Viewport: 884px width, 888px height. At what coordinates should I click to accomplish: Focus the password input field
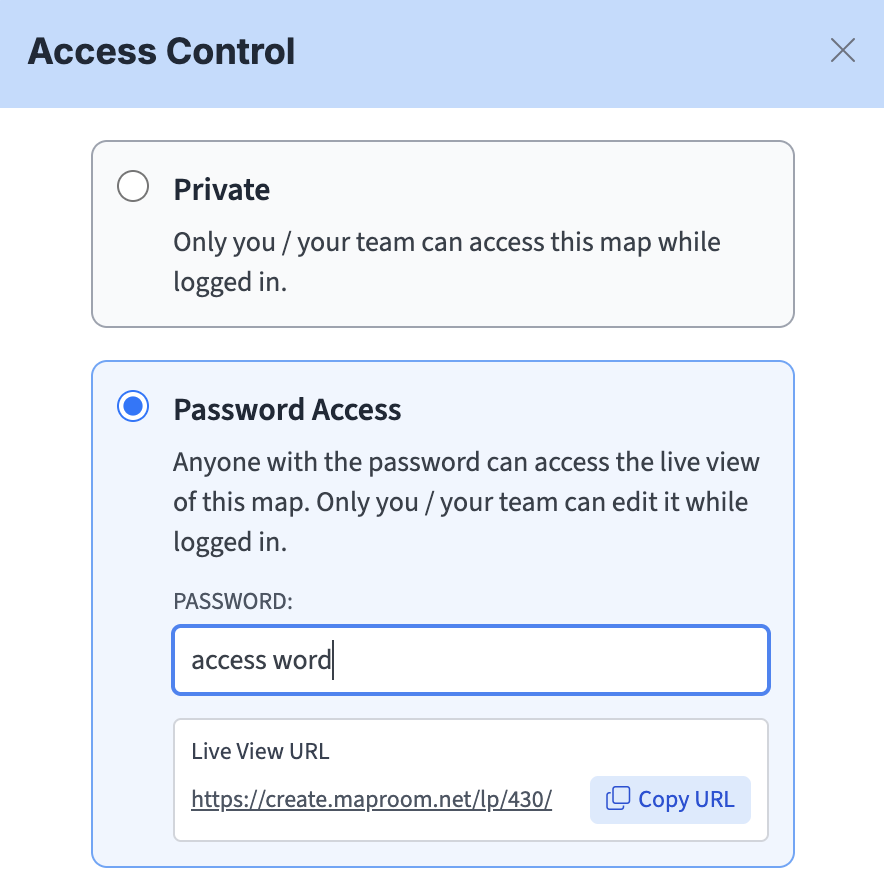[x=470, y=660]
